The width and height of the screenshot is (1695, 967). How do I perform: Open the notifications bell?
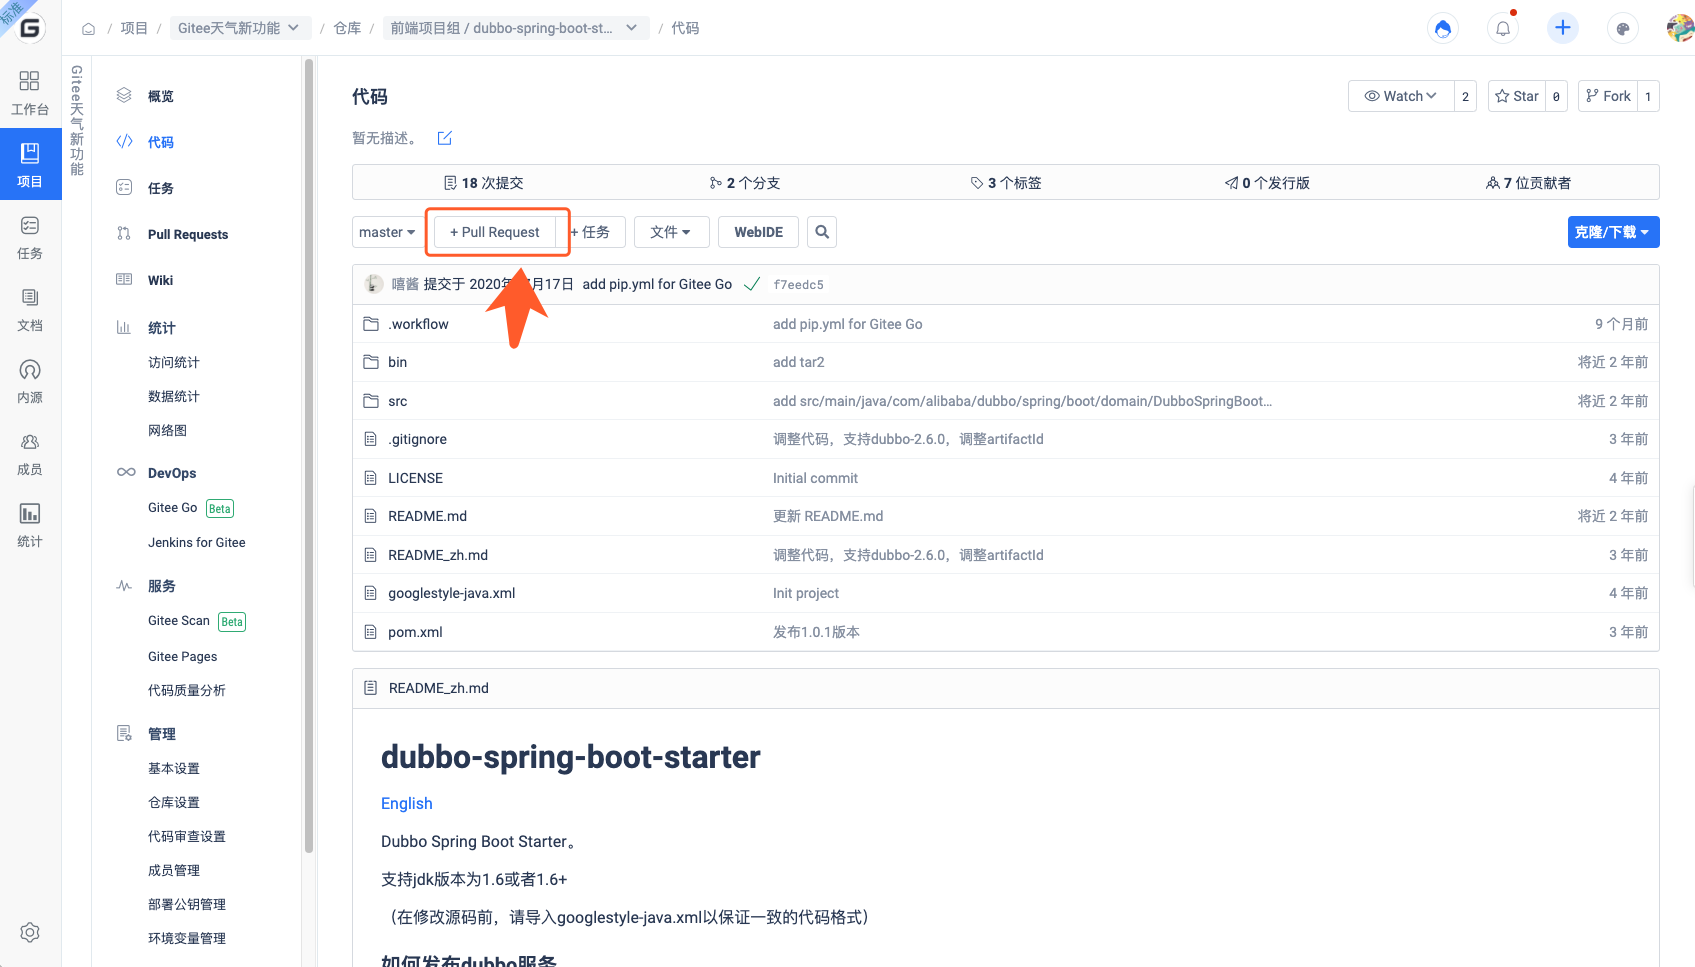[1503, 29]
